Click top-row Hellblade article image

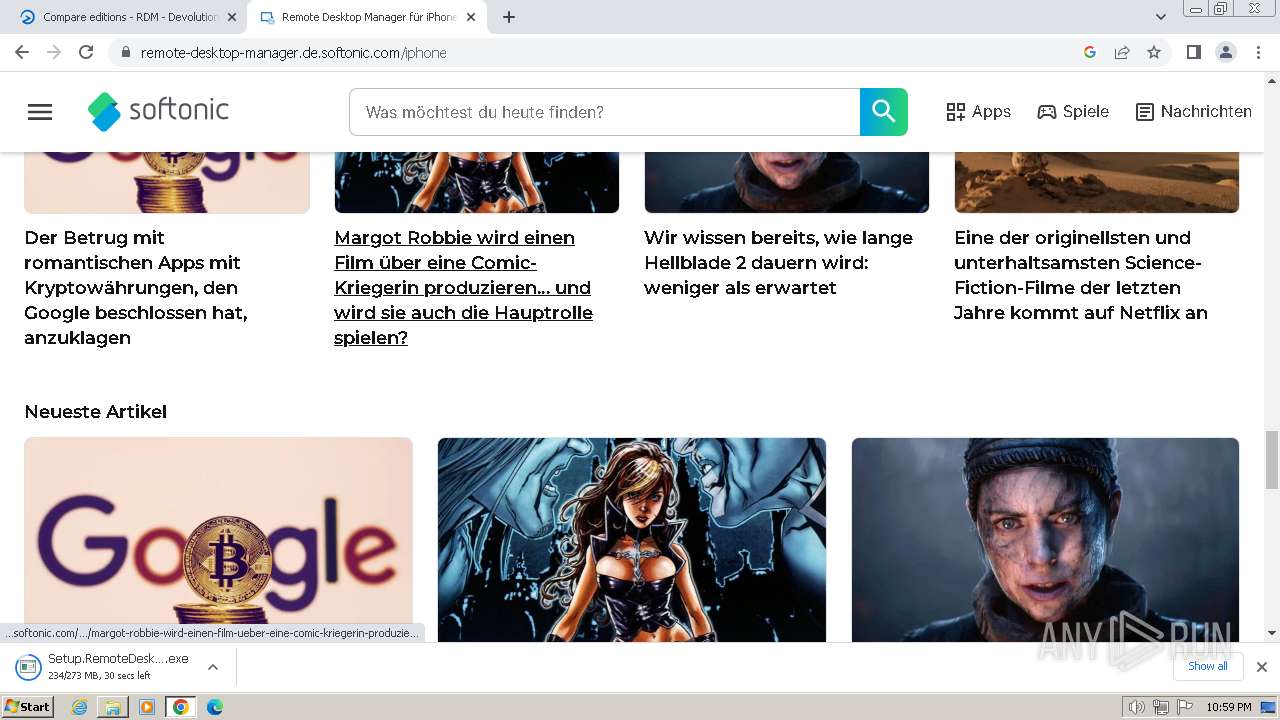click(787, 183)
